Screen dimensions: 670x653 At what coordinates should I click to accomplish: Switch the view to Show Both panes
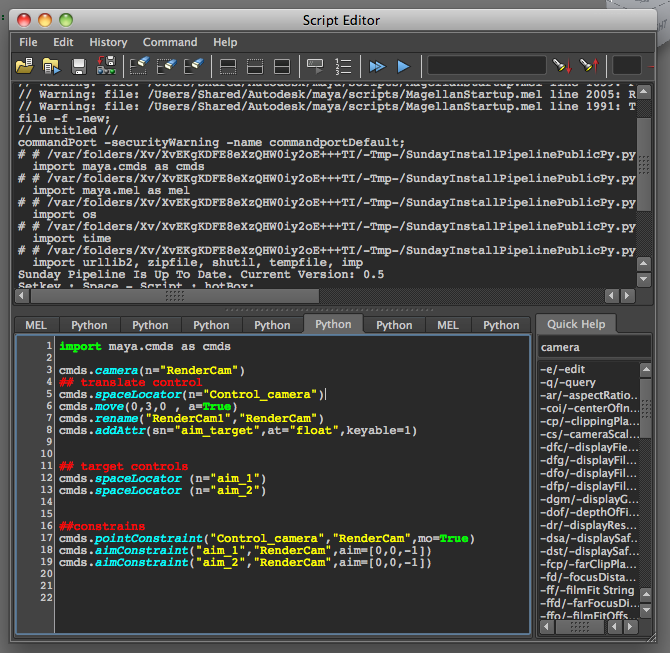[282, 66]
